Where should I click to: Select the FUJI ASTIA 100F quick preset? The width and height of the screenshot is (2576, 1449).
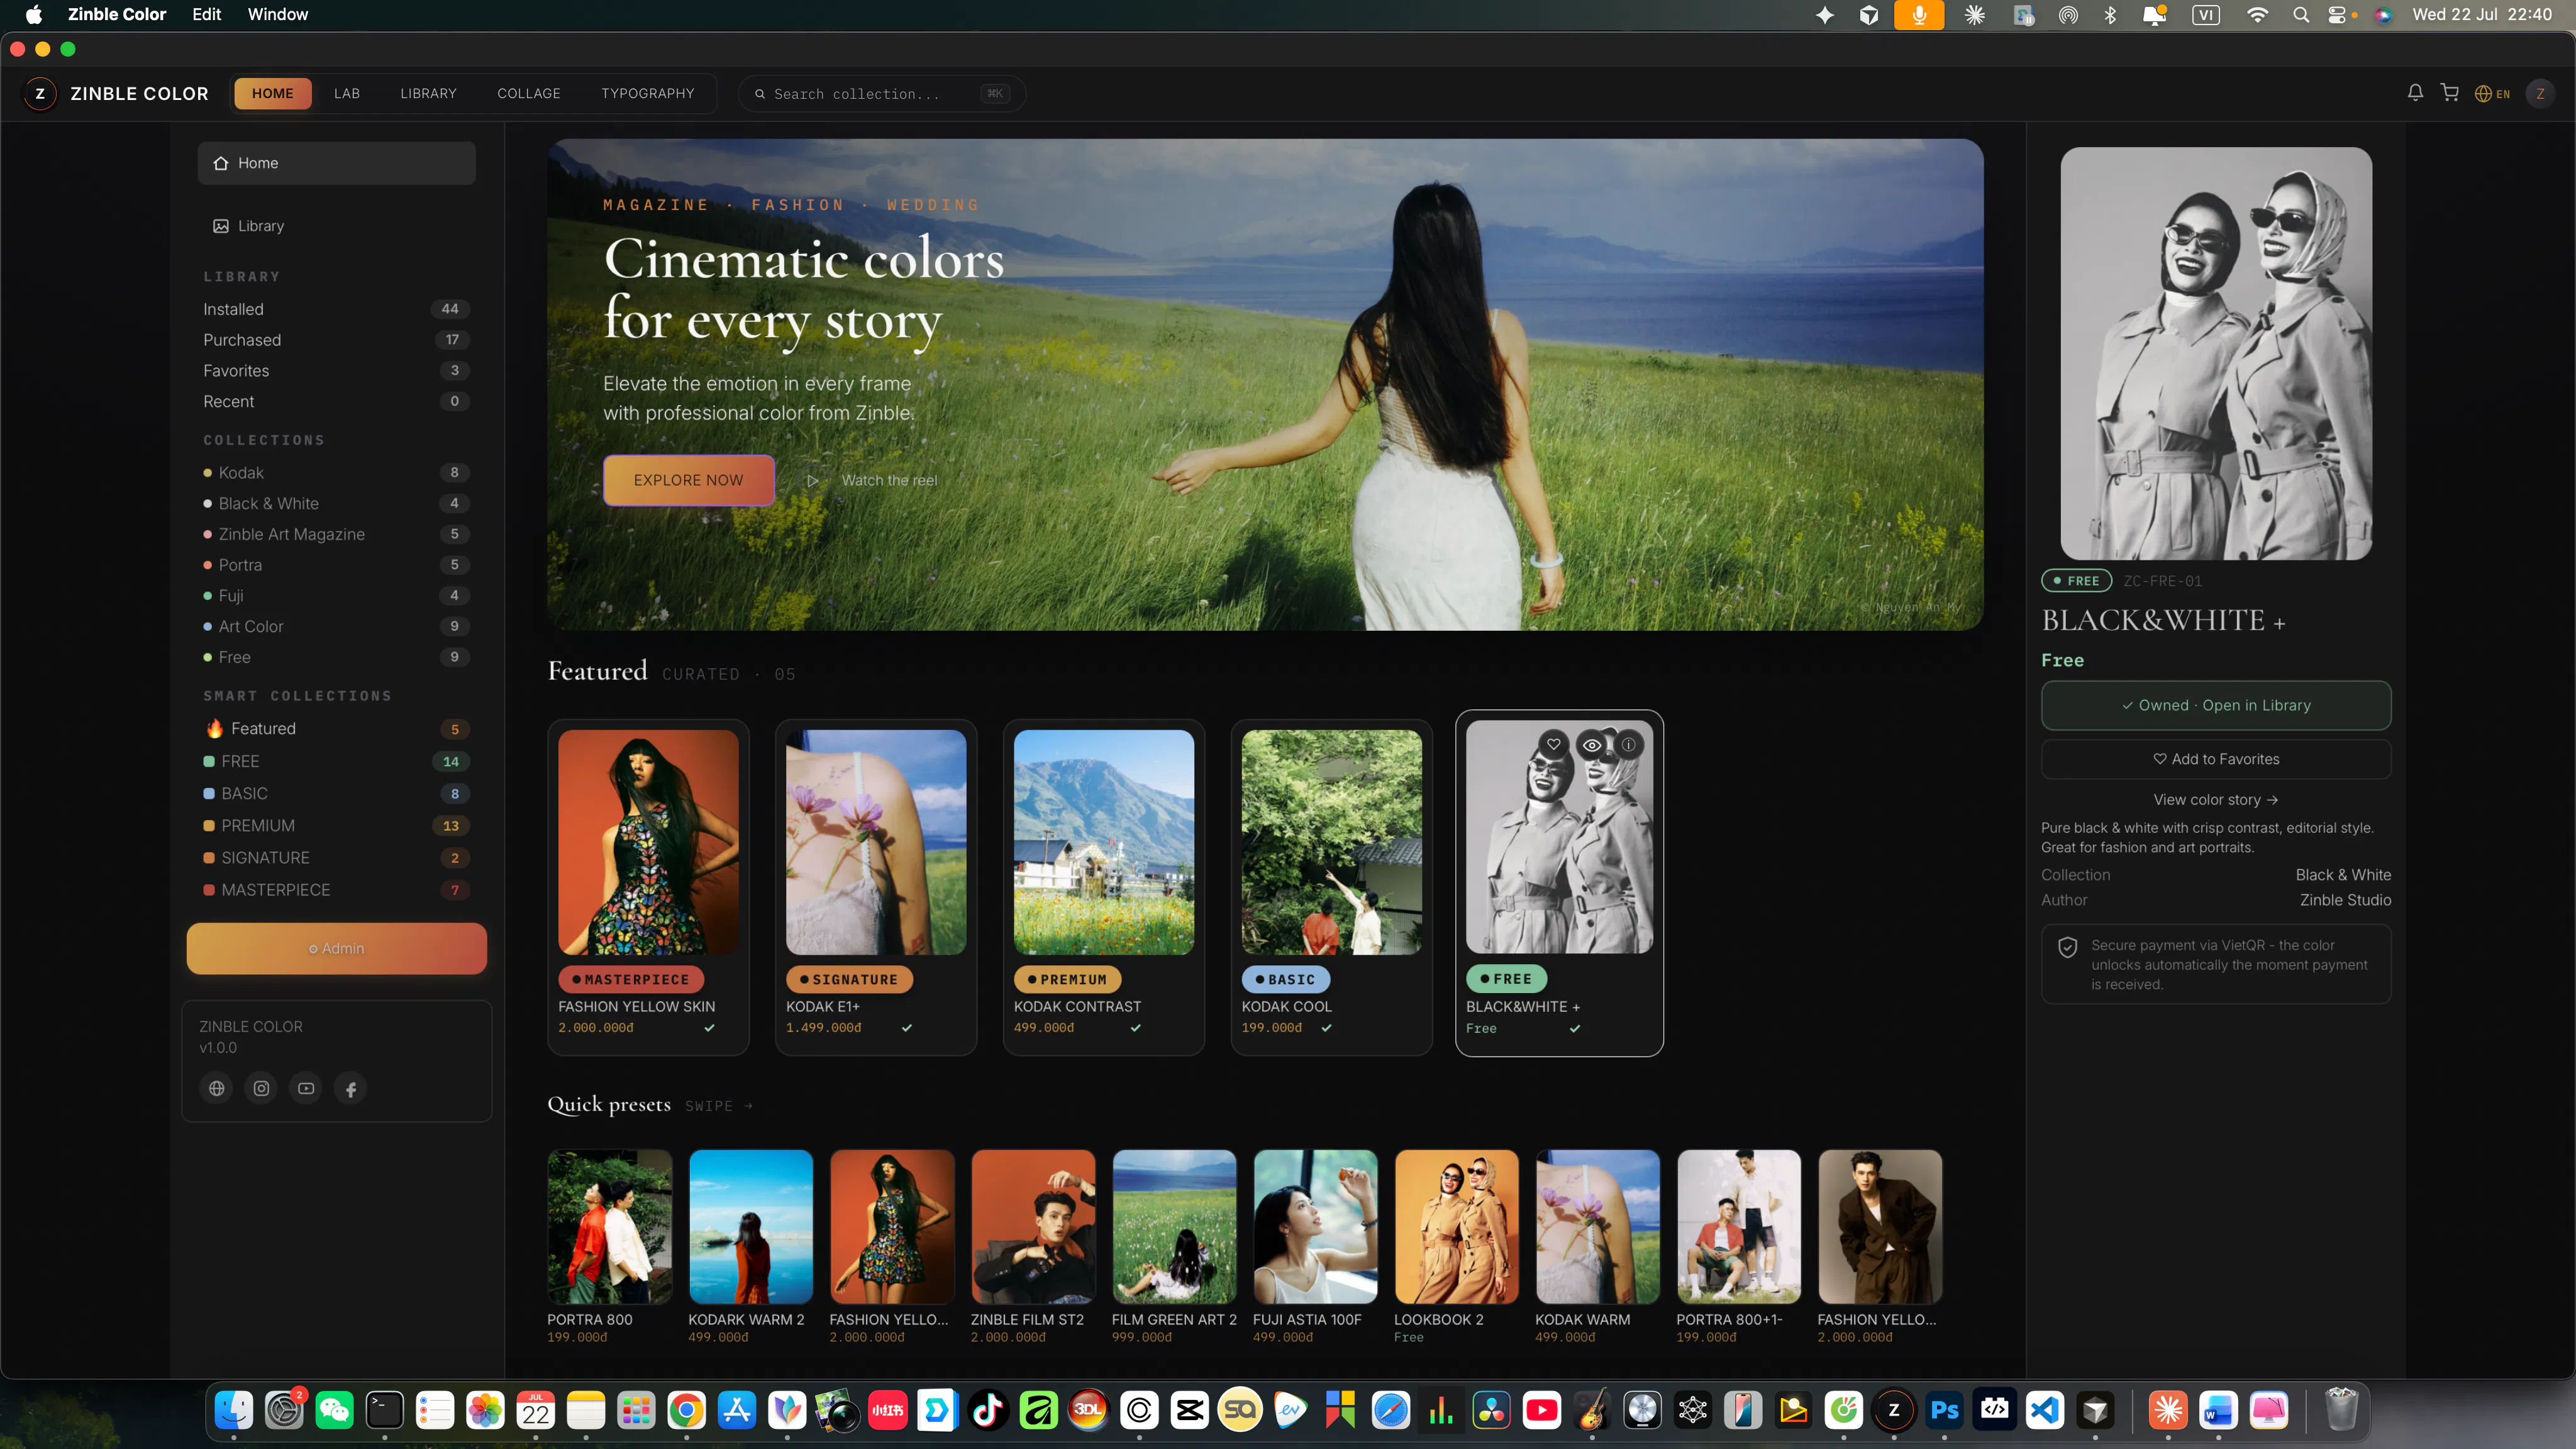(x=1315, y=1246)
